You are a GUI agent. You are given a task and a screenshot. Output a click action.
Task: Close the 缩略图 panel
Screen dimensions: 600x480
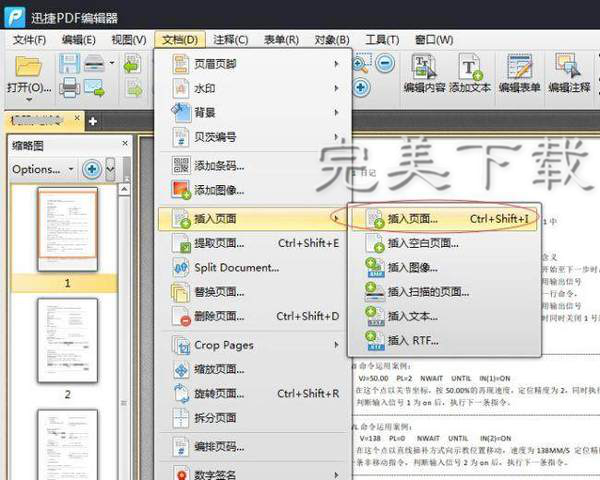coord(126,144)
